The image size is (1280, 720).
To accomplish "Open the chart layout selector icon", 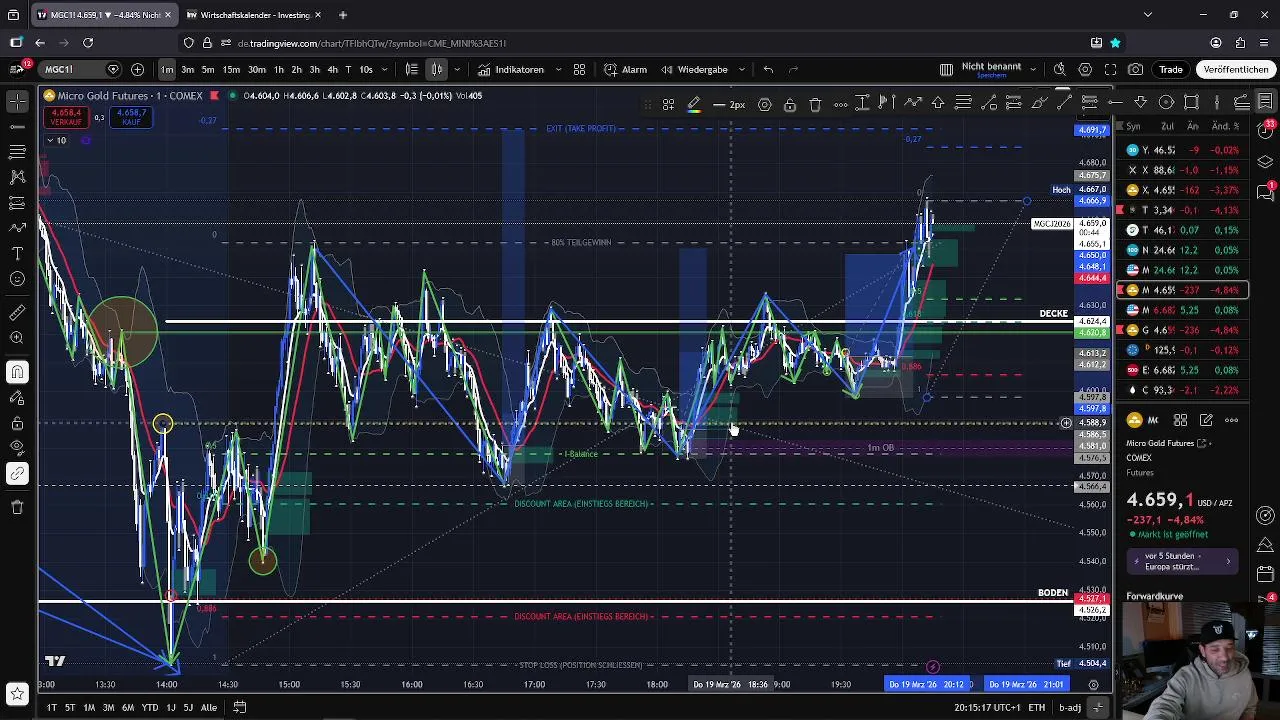I will pos(946,69).
